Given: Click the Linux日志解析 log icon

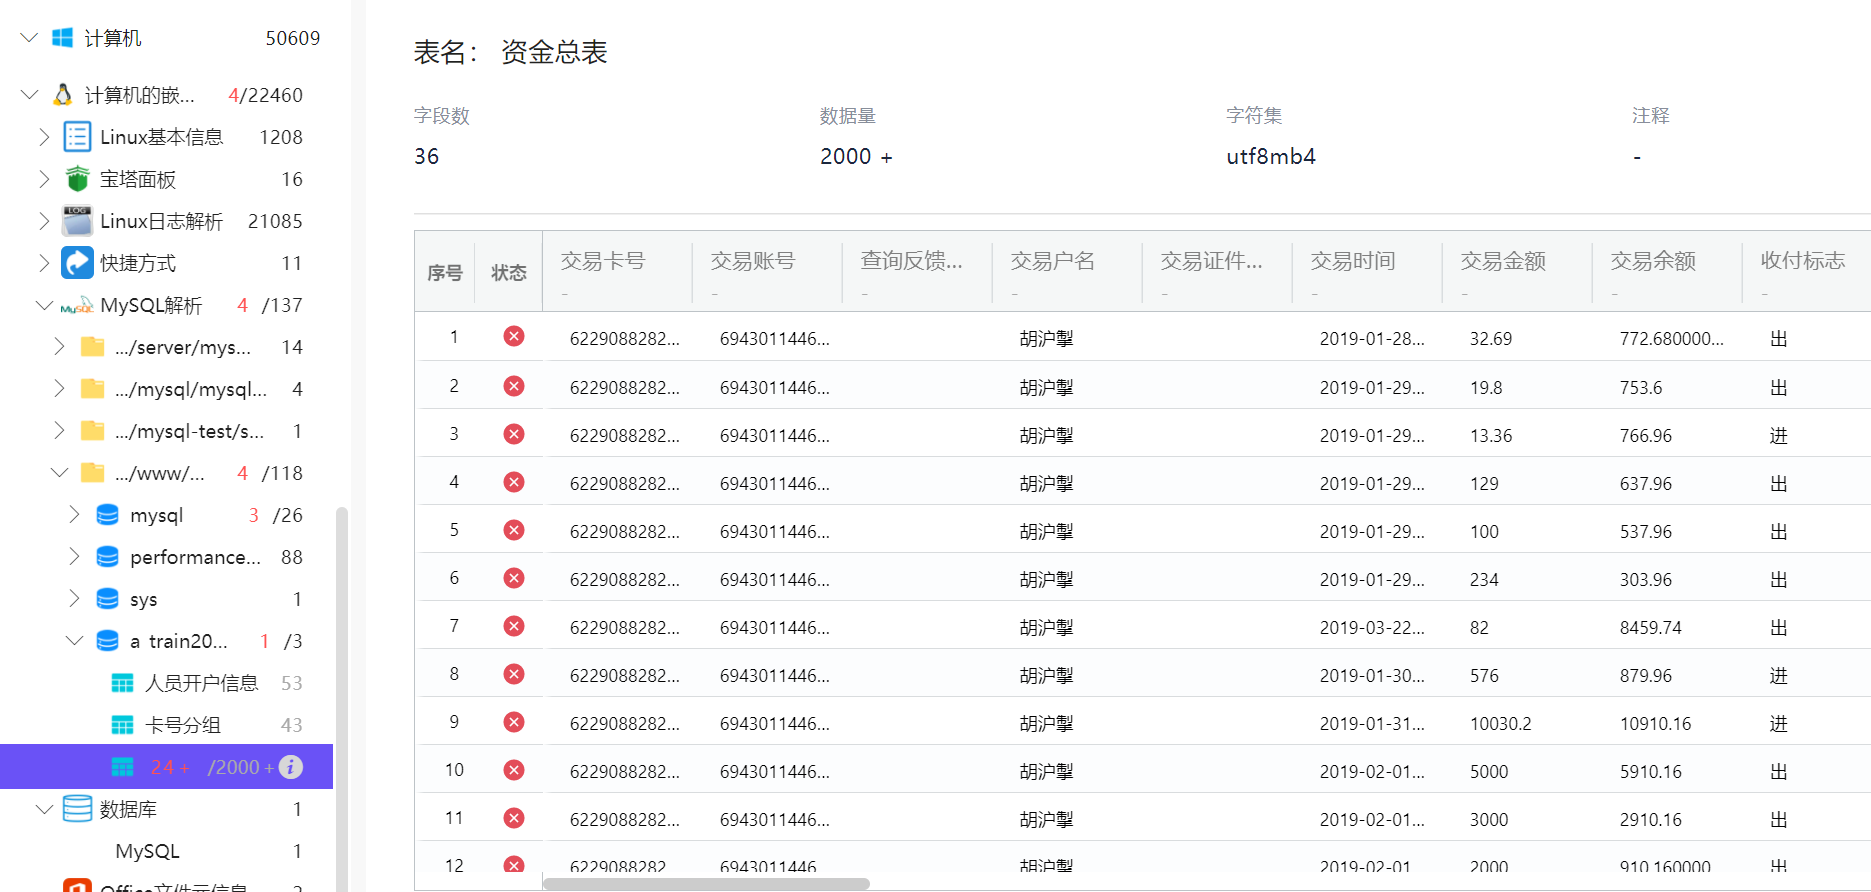Looking at the screenshot, I should pyautogui.click(x=77, y=221).
